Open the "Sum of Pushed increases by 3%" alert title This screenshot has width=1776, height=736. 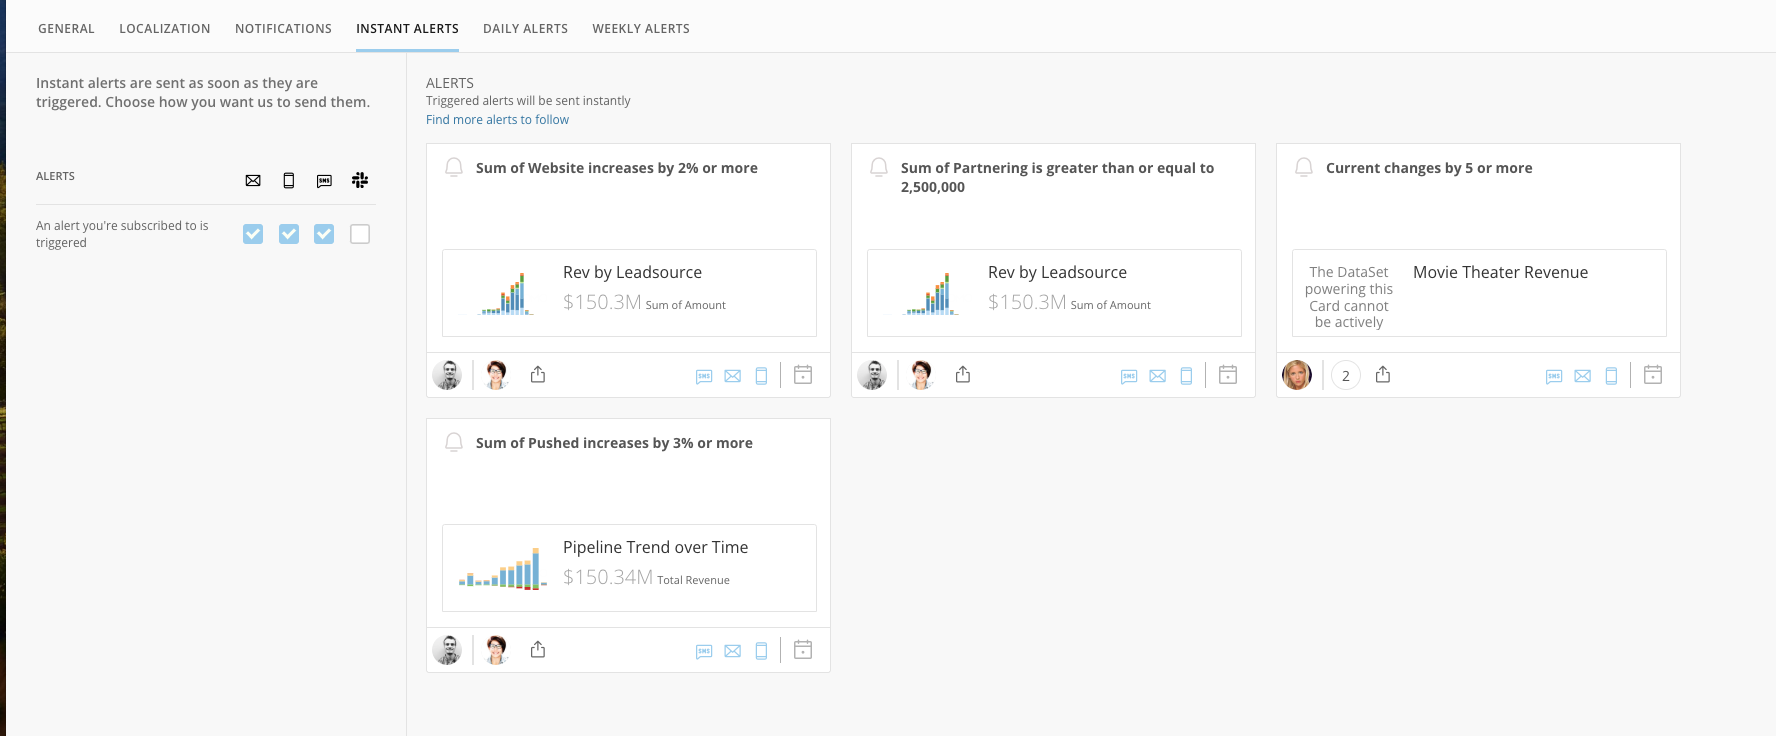coord(614,443)
